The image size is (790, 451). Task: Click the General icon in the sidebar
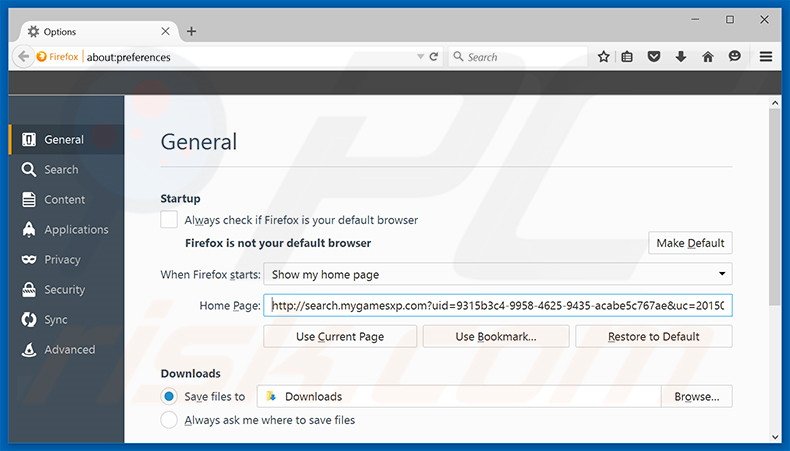[x=29, y=140]
